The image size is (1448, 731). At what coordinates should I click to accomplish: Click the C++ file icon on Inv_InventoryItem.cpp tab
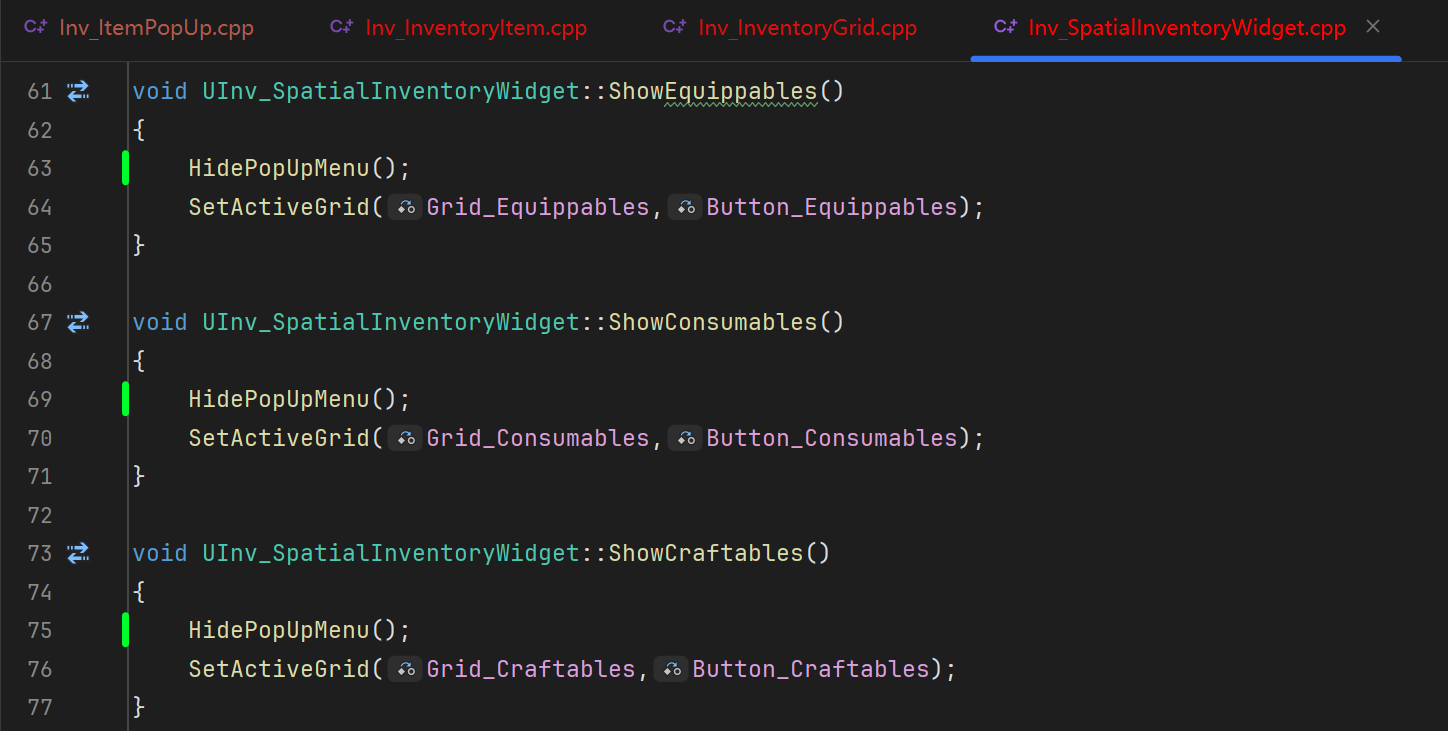tap(342, 27)
